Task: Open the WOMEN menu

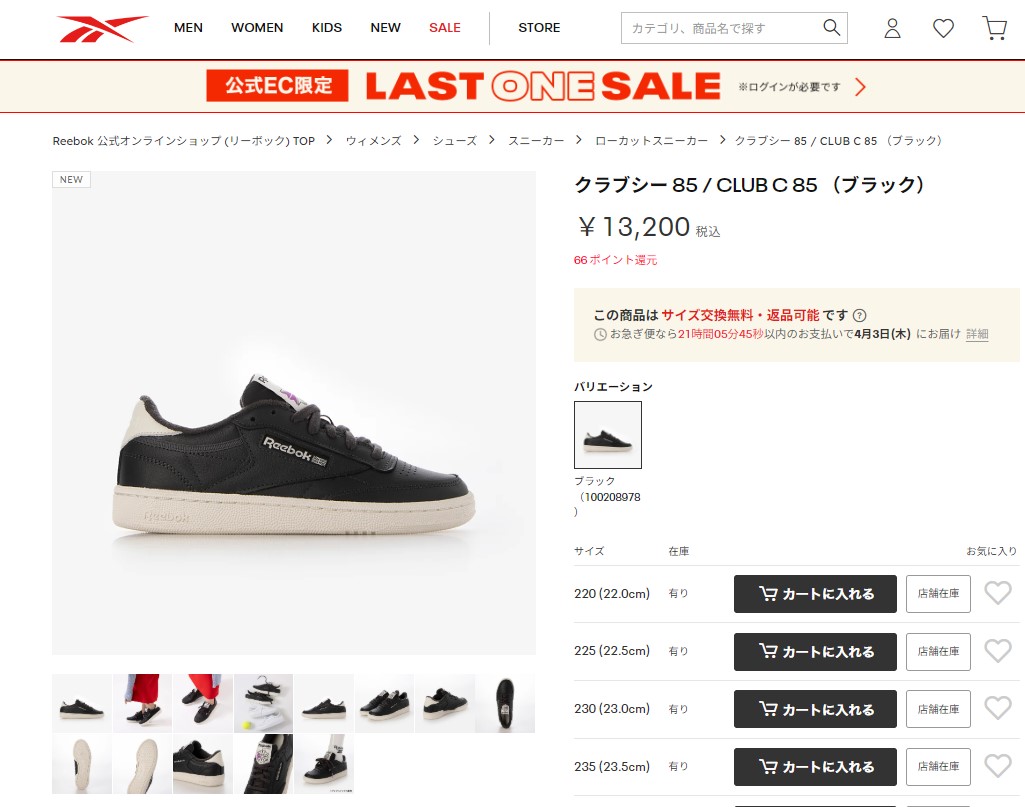Action: (x=257, y=27)
